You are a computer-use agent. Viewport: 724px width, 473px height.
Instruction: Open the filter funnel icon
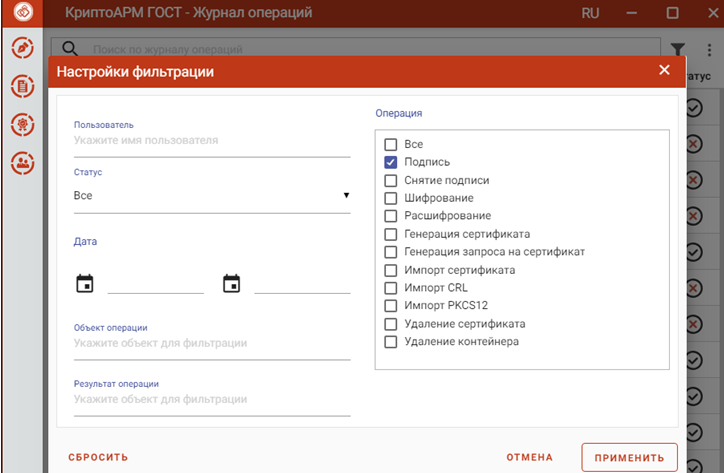tap(677, 49)
